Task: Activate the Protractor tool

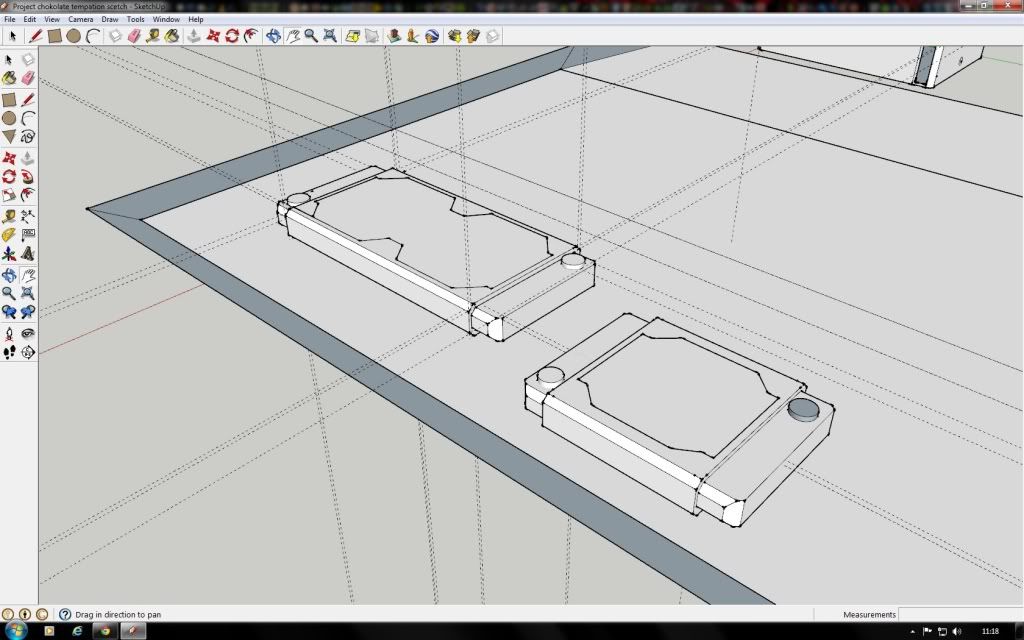Action: coord(9,234)
